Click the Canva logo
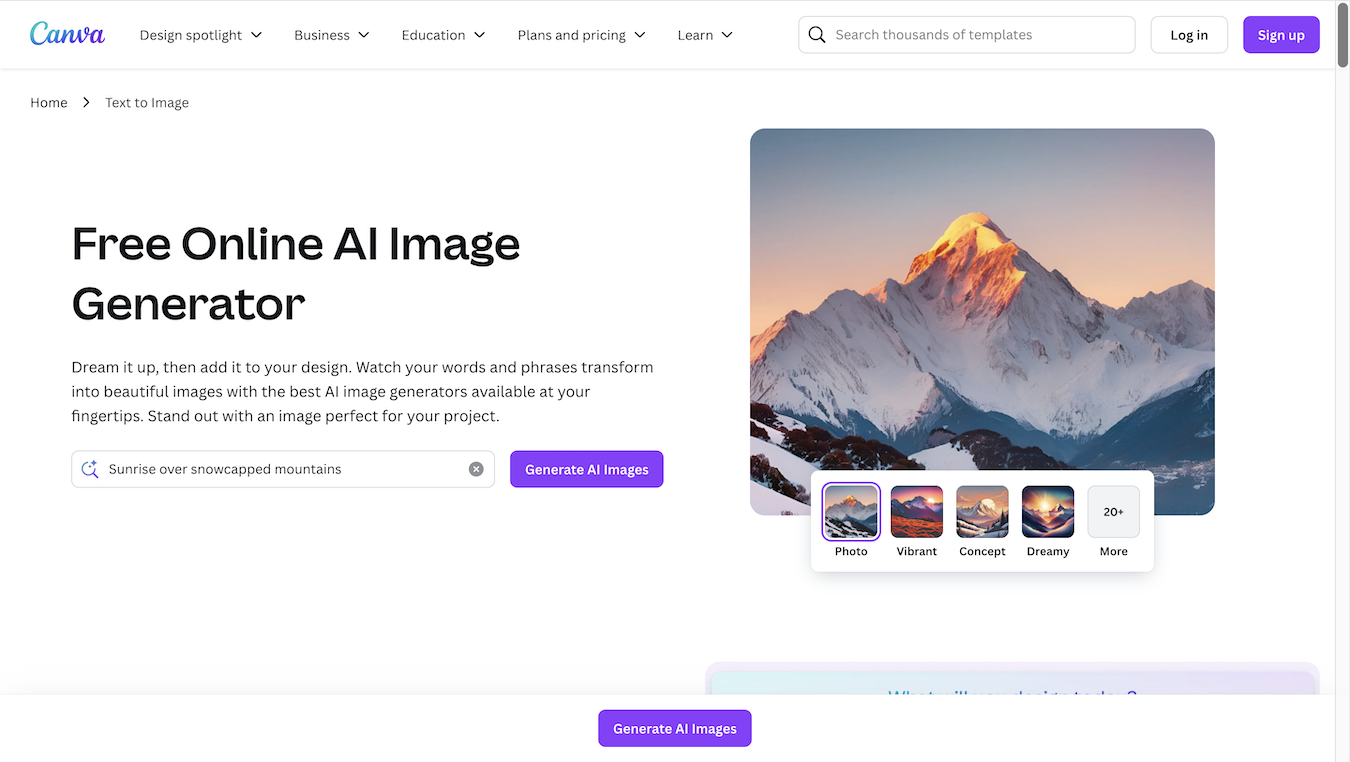The image size is (1350, 762). (67, 34)
